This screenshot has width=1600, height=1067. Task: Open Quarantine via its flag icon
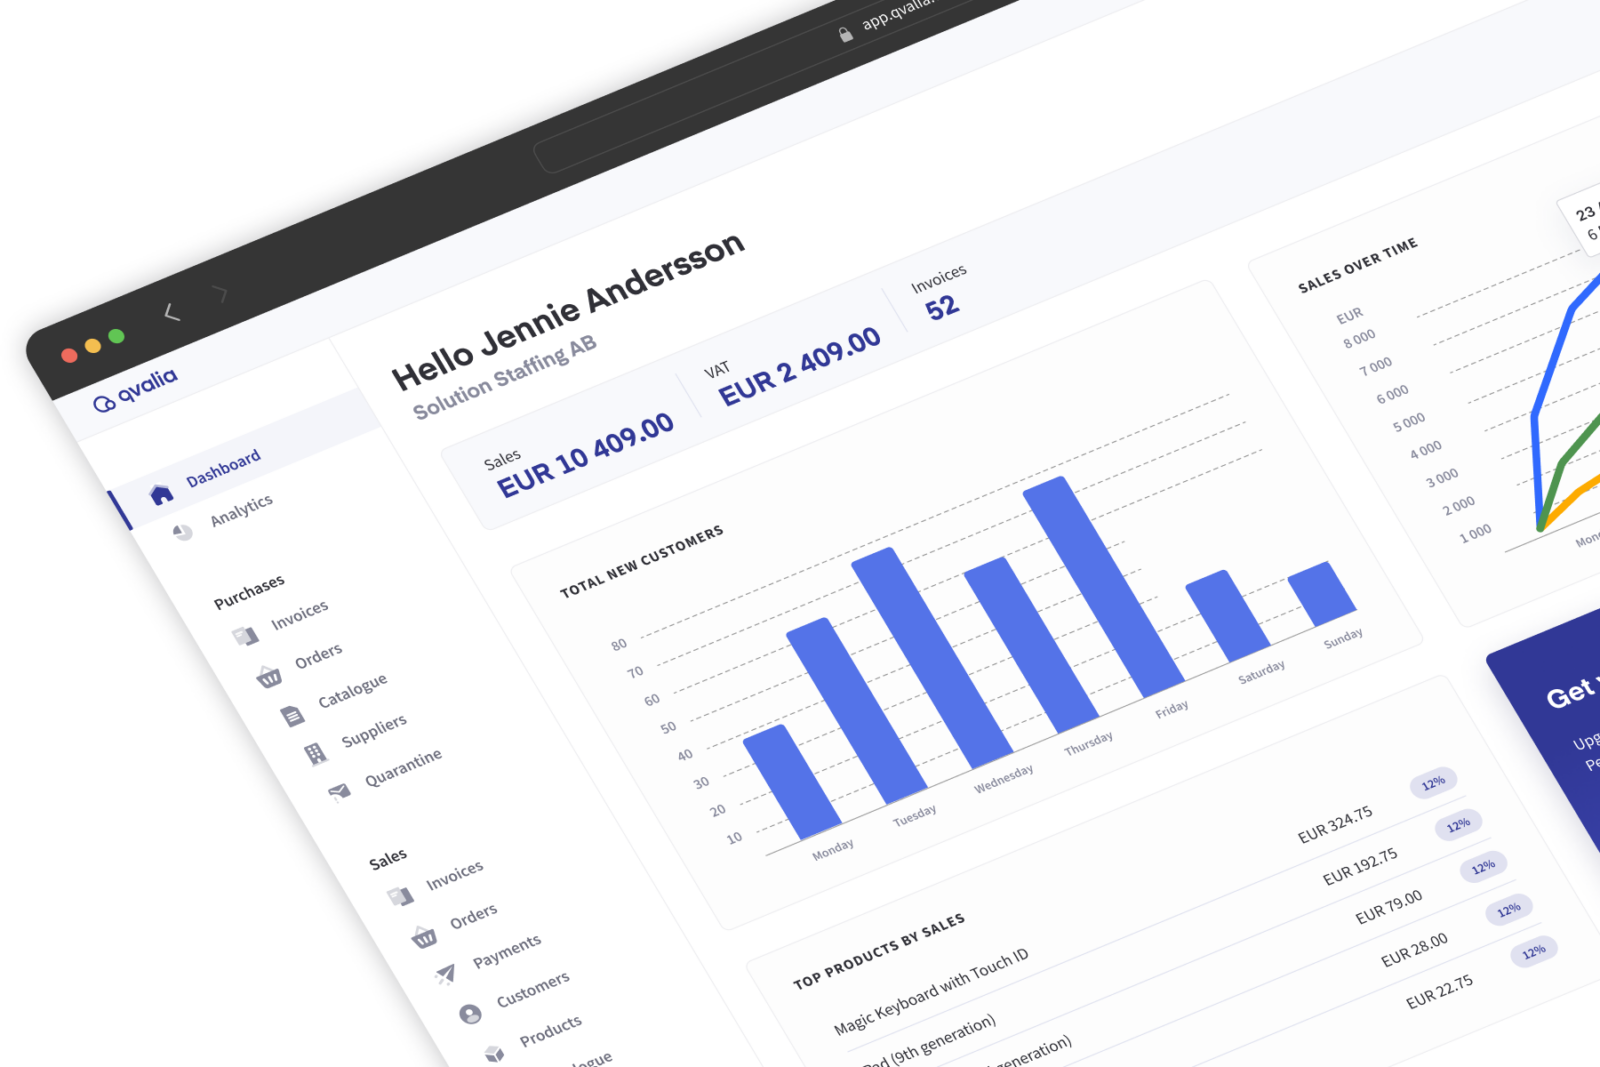click(x=338, y=791)
